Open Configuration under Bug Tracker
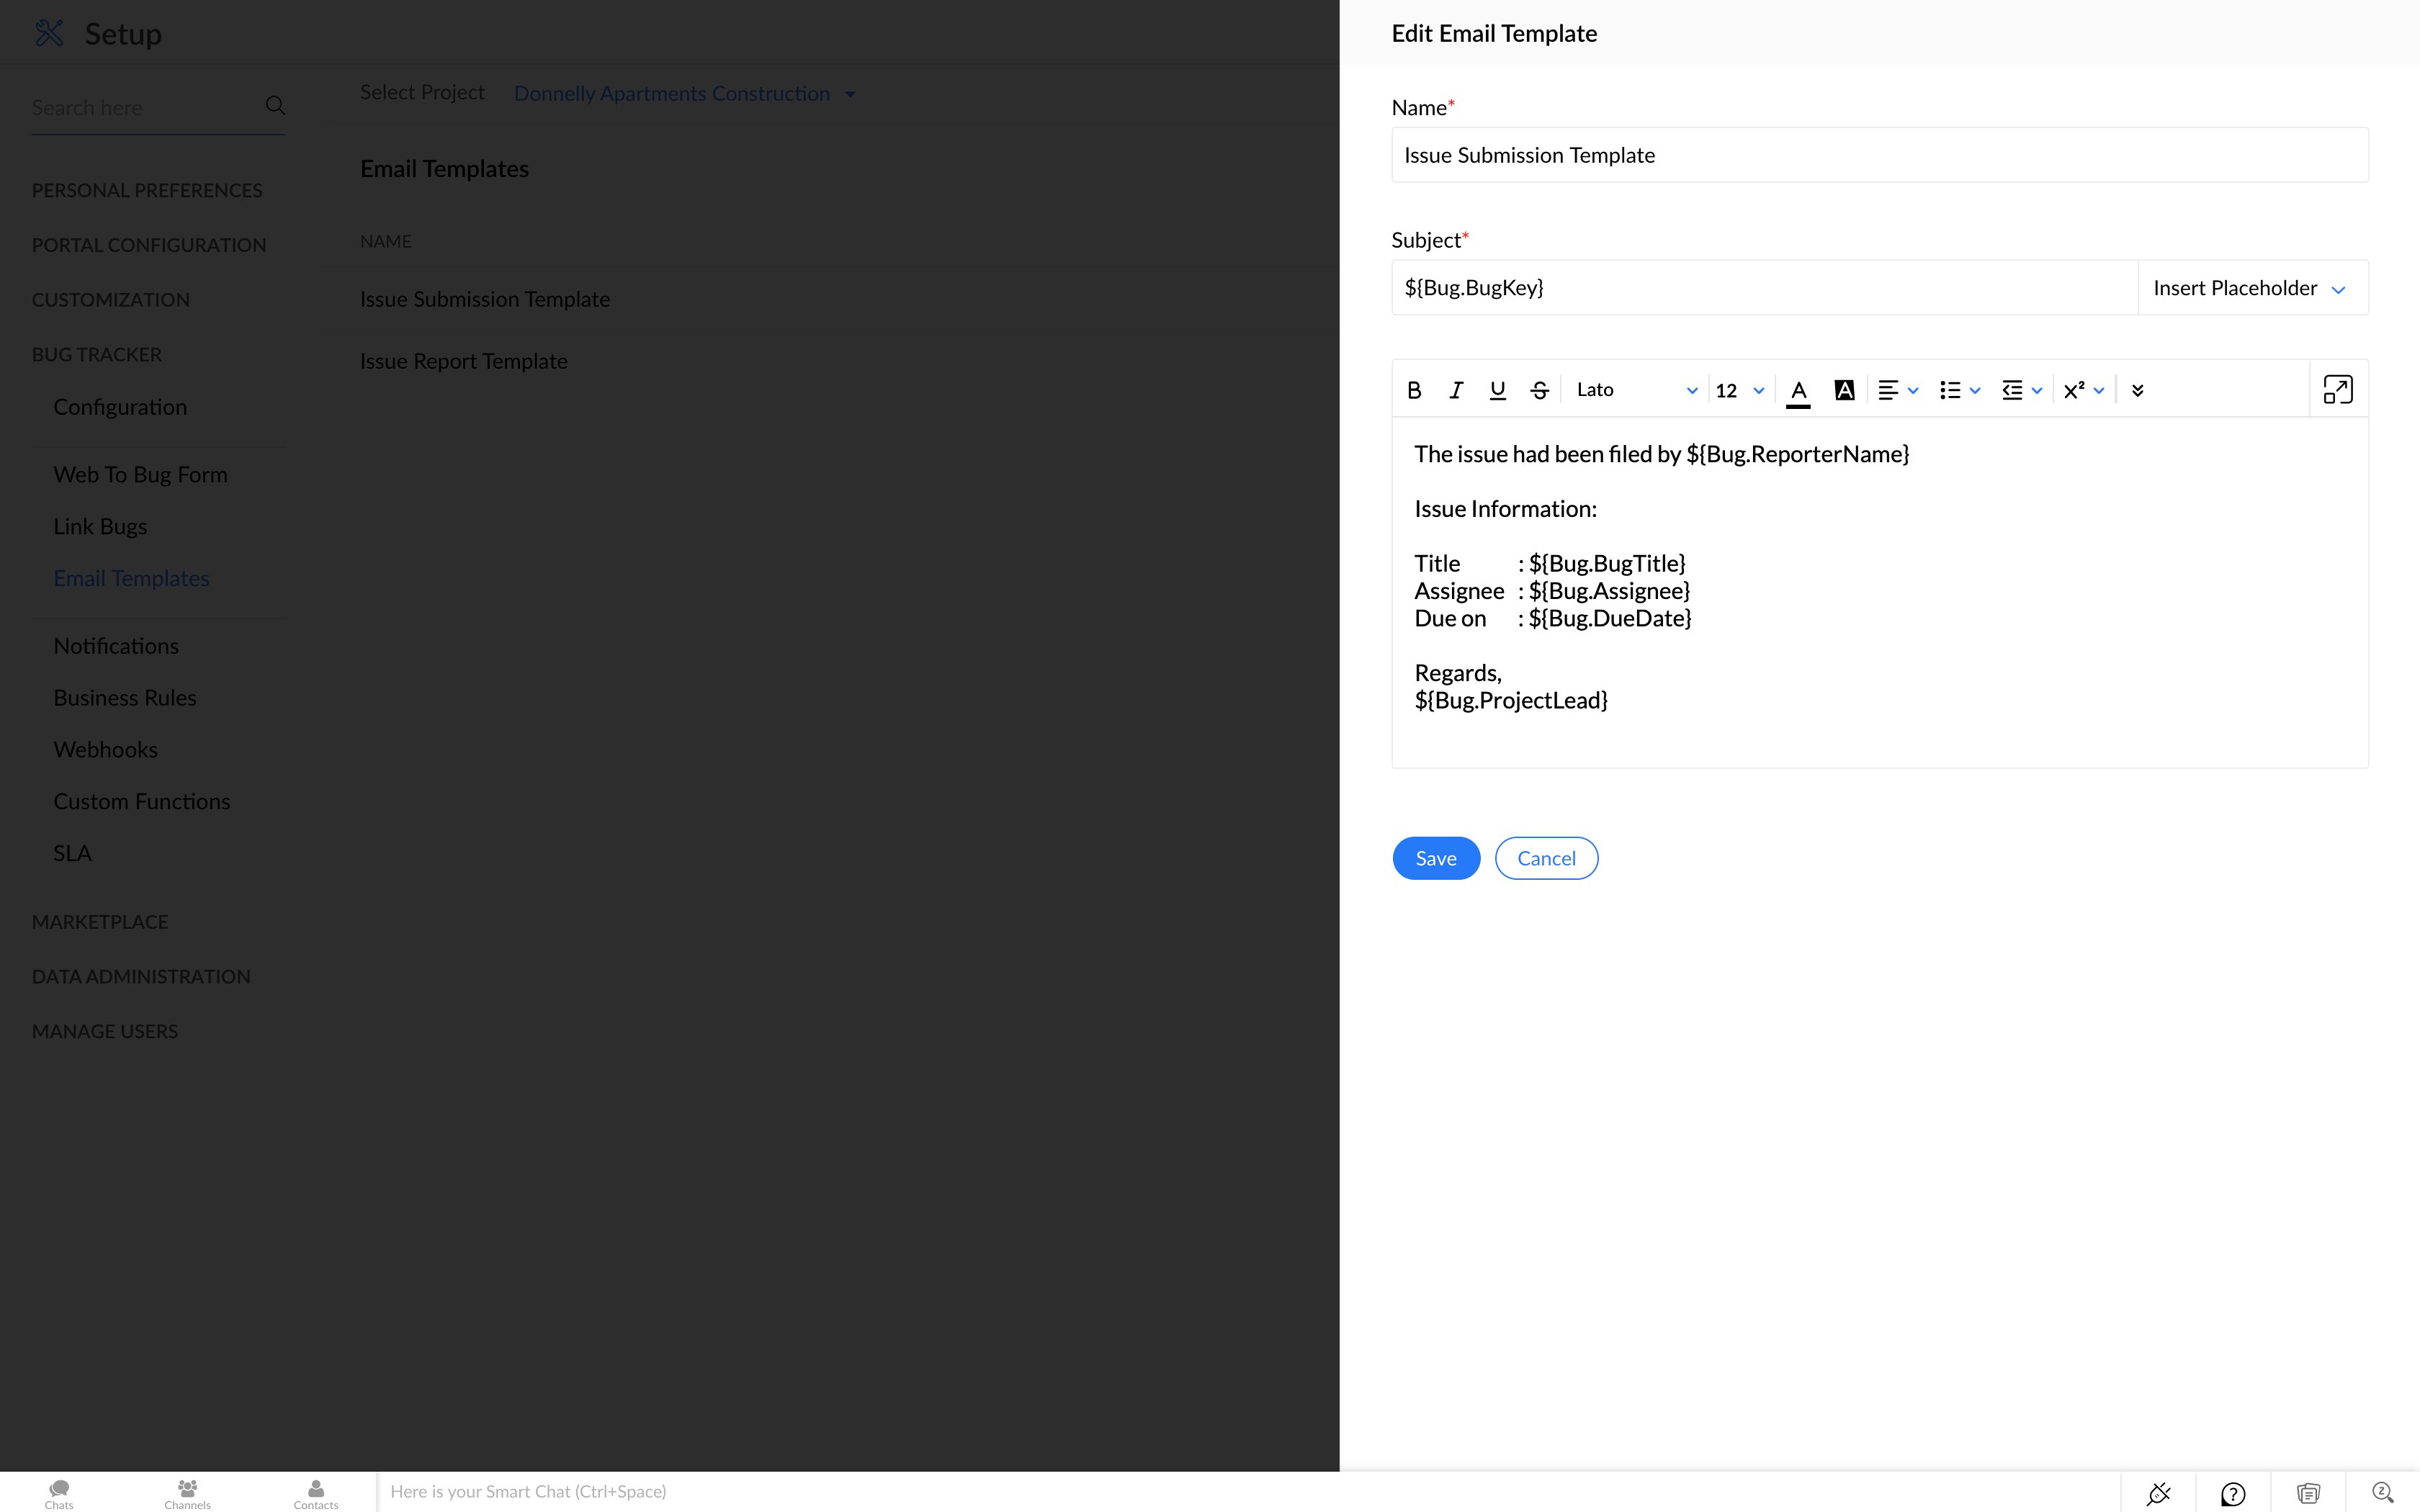Viewport: 2420px width, 1512px height. click(120, 407)
